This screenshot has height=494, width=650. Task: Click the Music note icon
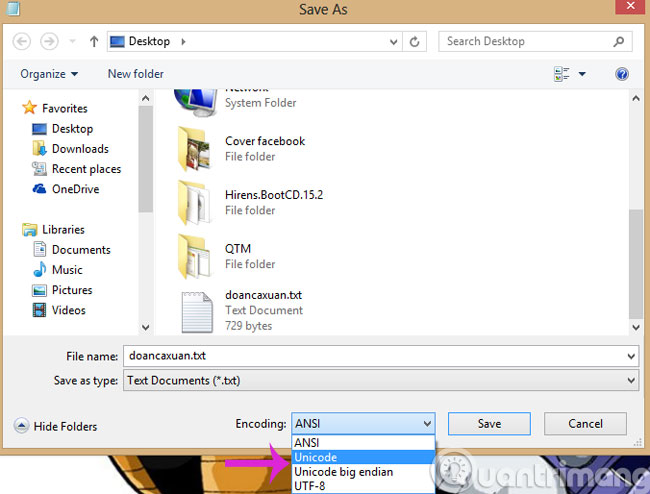tap(39, 269)
